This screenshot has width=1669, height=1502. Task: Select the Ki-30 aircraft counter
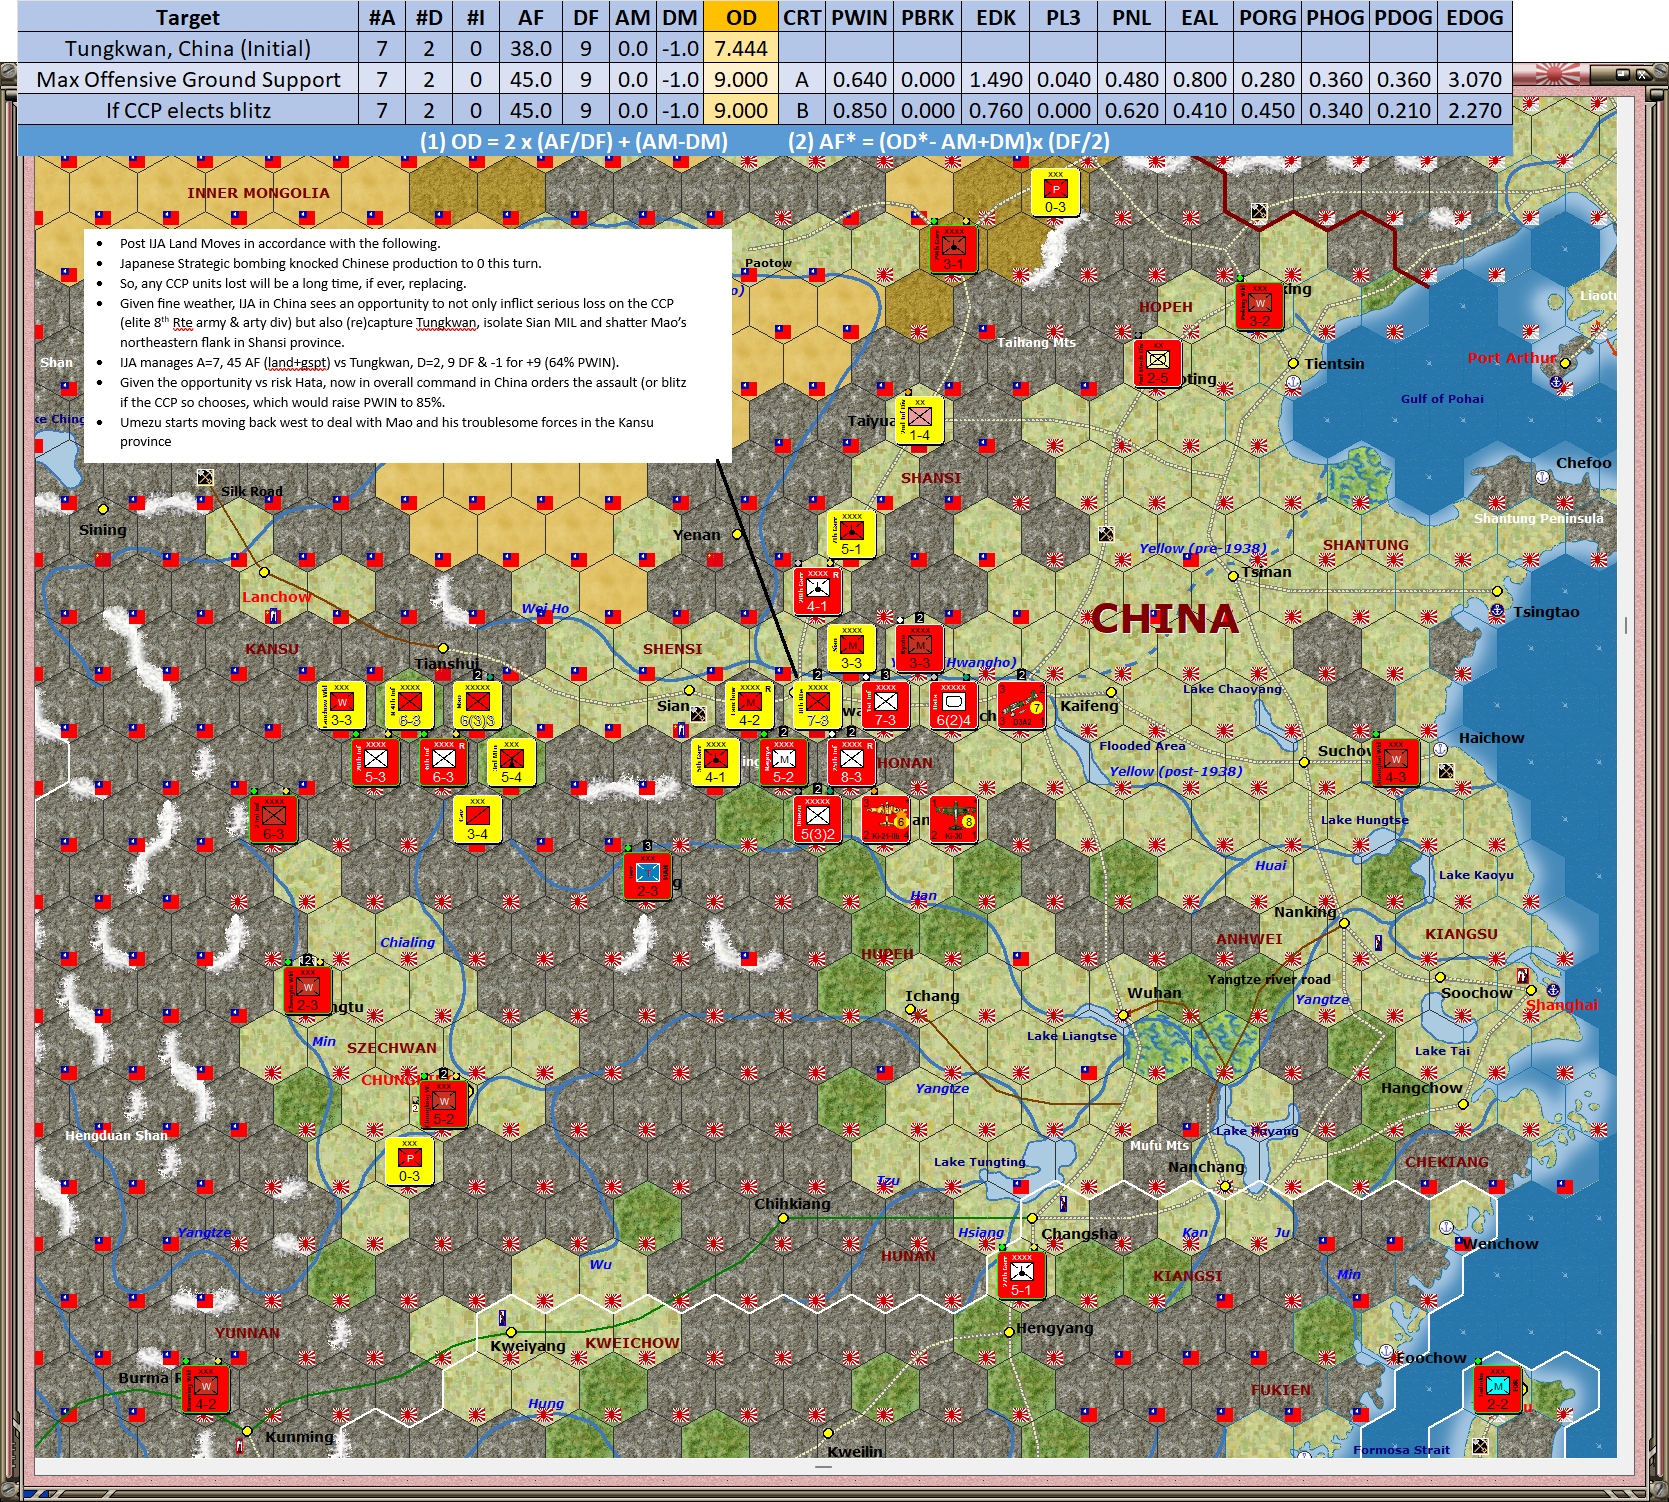[x=953, y=819]
